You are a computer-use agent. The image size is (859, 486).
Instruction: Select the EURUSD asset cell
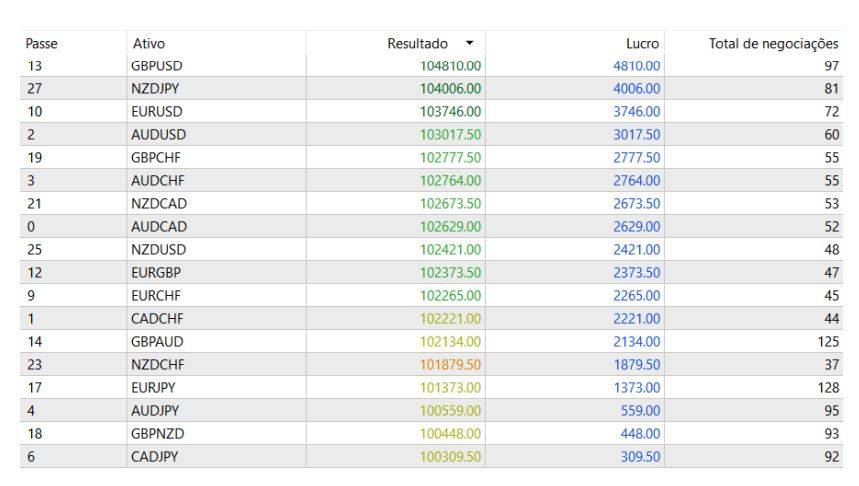[x=157, y=111]
